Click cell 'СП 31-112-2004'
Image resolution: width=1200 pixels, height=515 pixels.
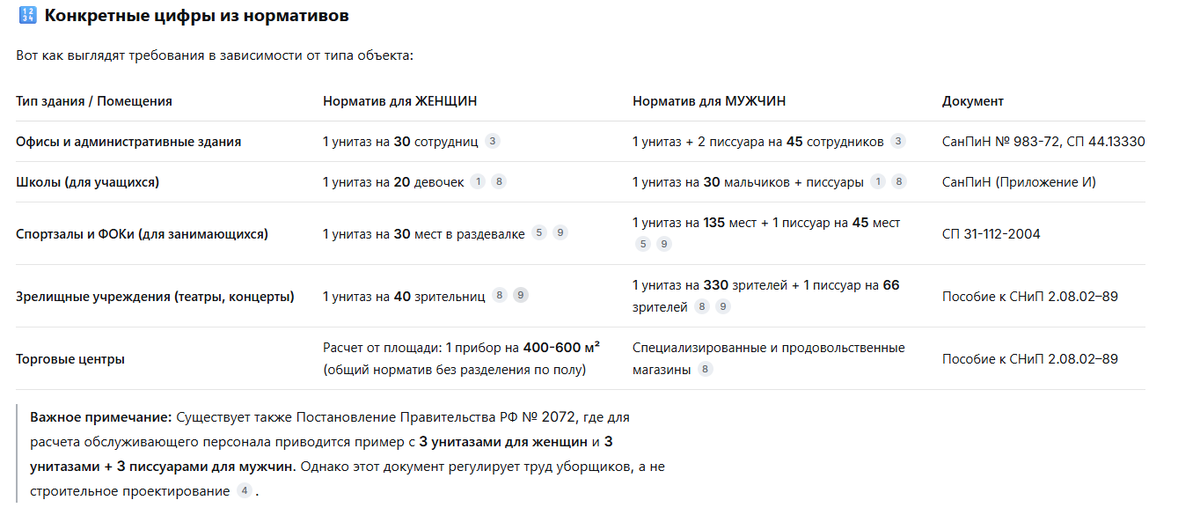pos(991,234)
